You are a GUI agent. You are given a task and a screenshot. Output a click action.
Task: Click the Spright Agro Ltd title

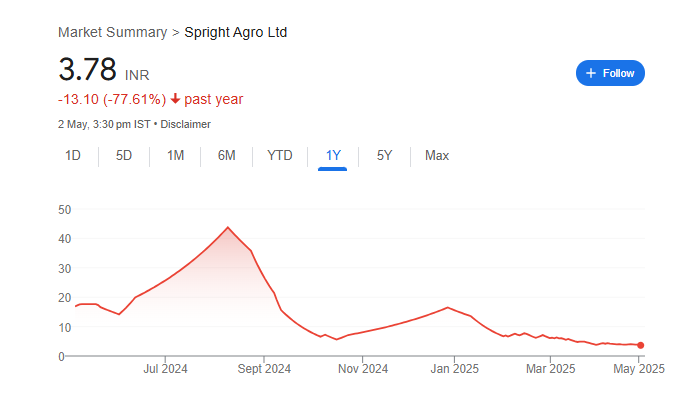[235, 32]
